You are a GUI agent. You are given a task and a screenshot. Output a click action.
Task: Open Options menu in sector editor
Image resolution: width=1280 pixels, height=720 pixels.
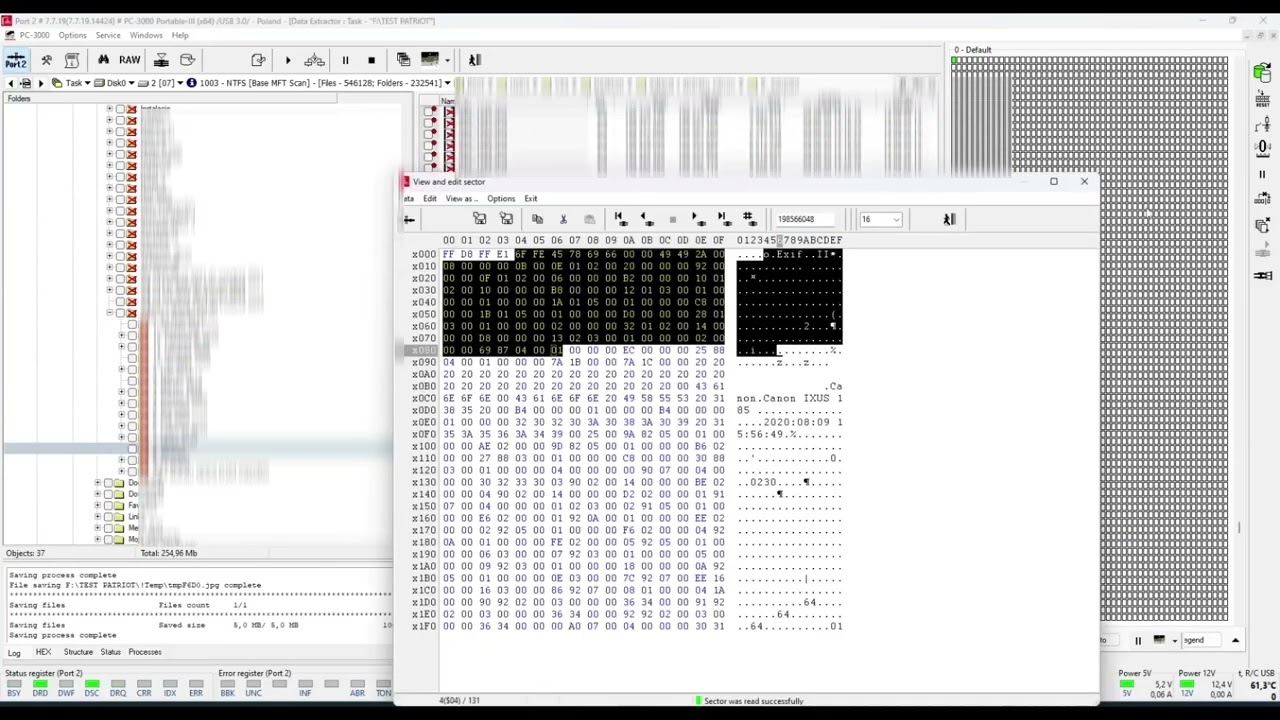click(501, 198)
